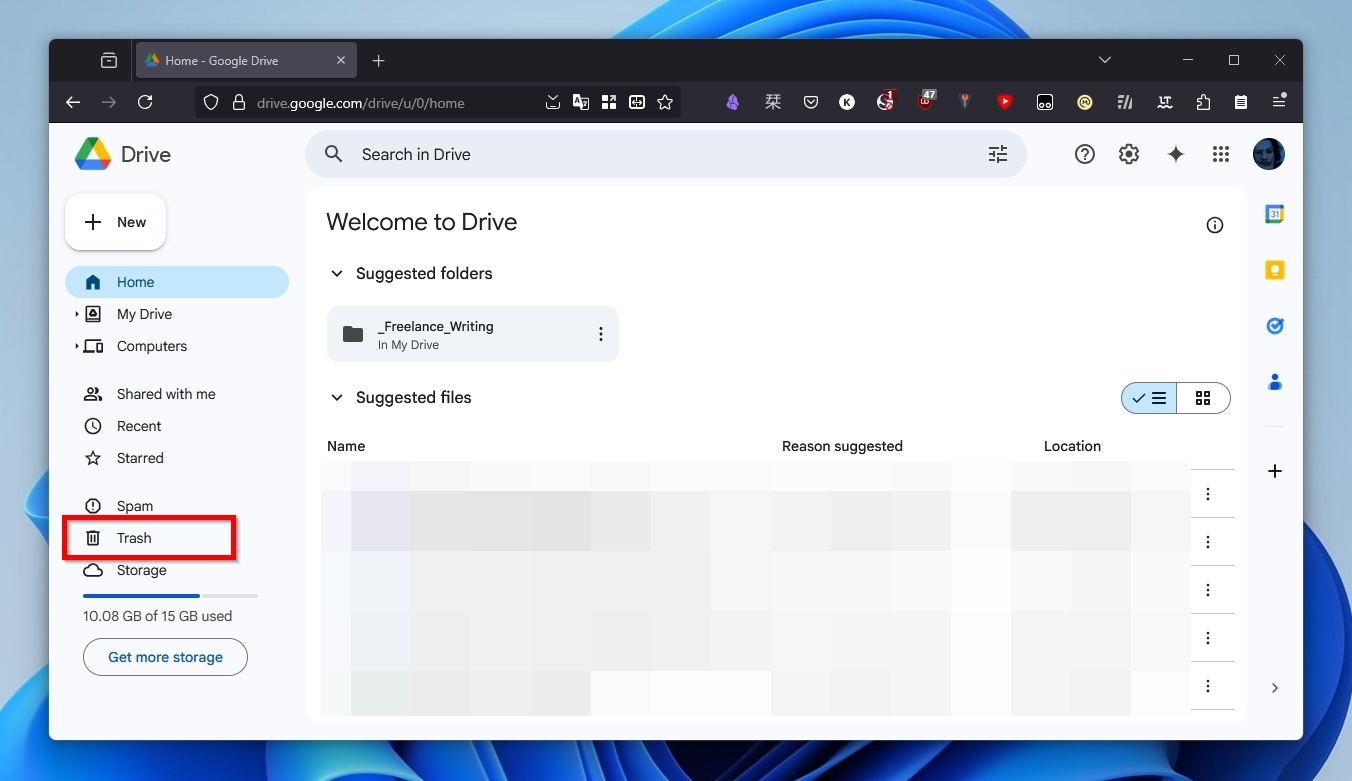Viewport: 1352px width, 781px height.
Task: Open the Google apps grid
Action: pyautogui.click(x=1220, y=154)
